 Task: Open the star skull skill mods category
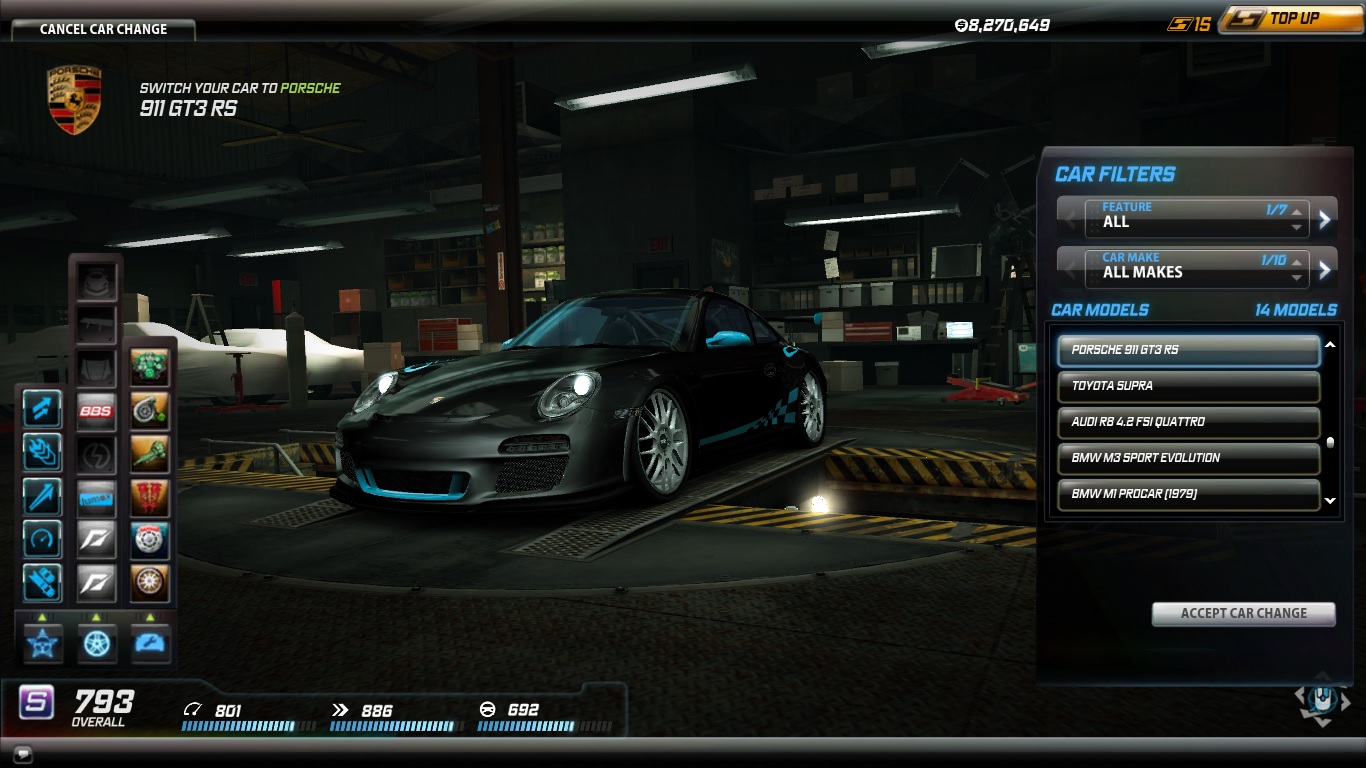pyautogui.click(x=43, y=643)
